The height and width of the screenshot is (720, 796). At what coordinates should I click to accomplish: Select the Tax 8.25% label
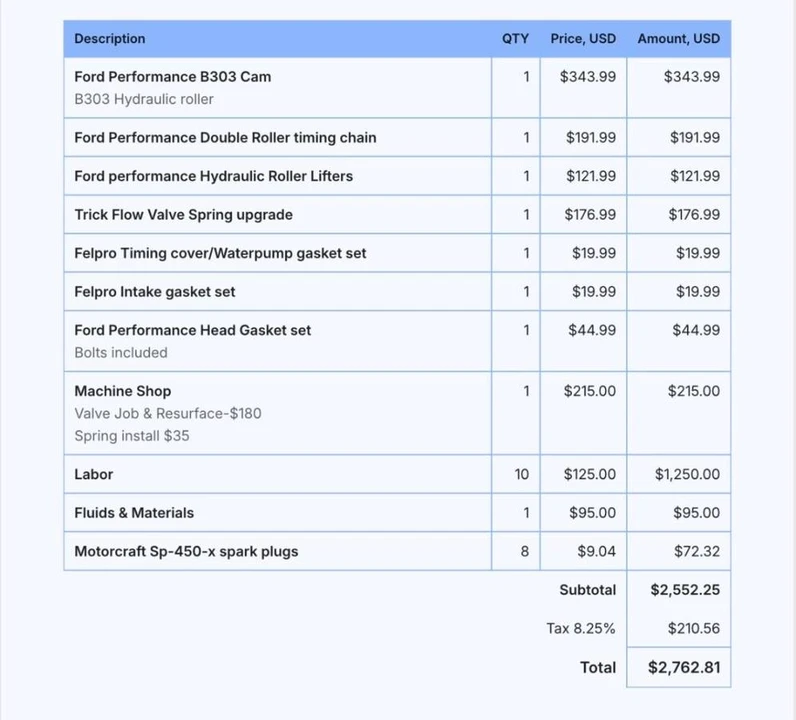coord(581,629)
